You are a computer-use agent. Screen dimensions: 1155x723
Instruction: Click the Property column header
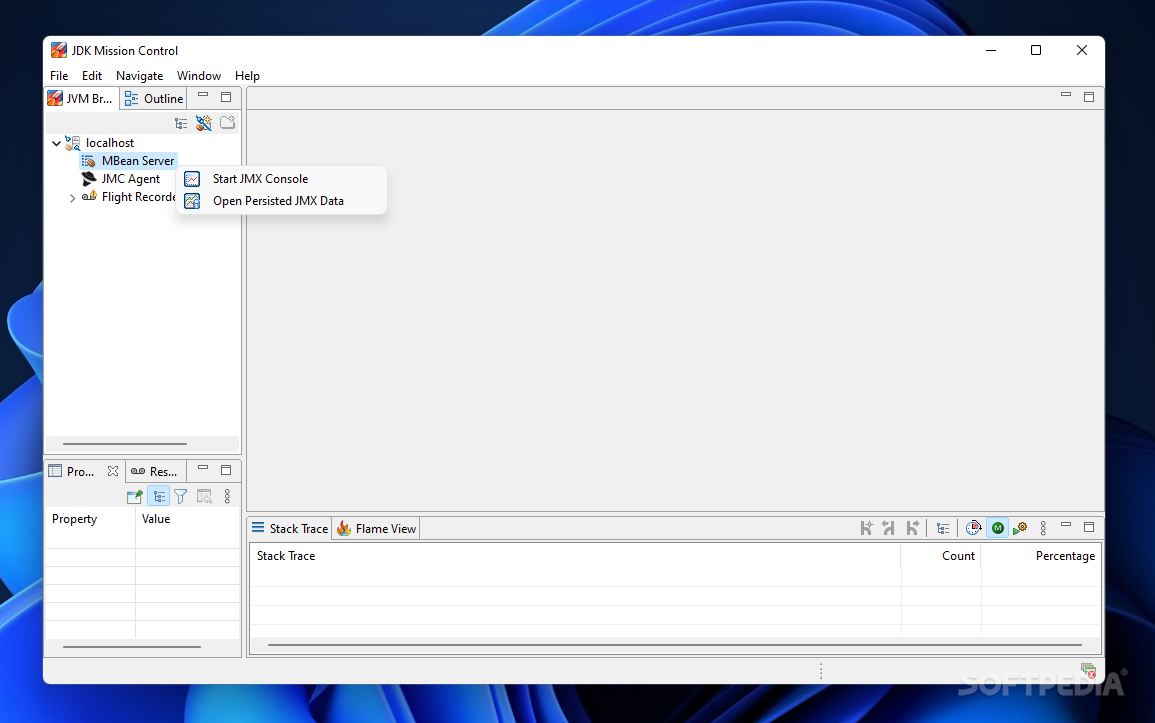(x=91, y=519)
